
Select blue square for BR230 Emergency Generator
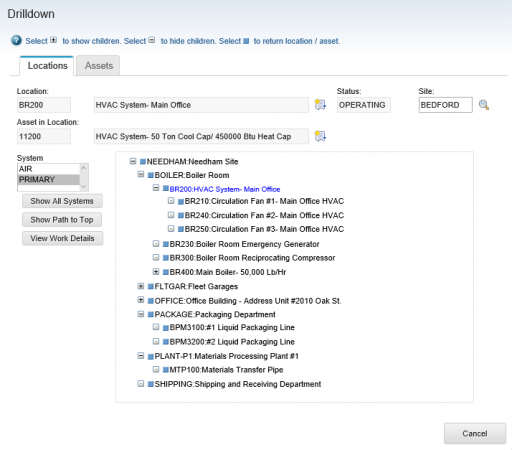point(166,244)
